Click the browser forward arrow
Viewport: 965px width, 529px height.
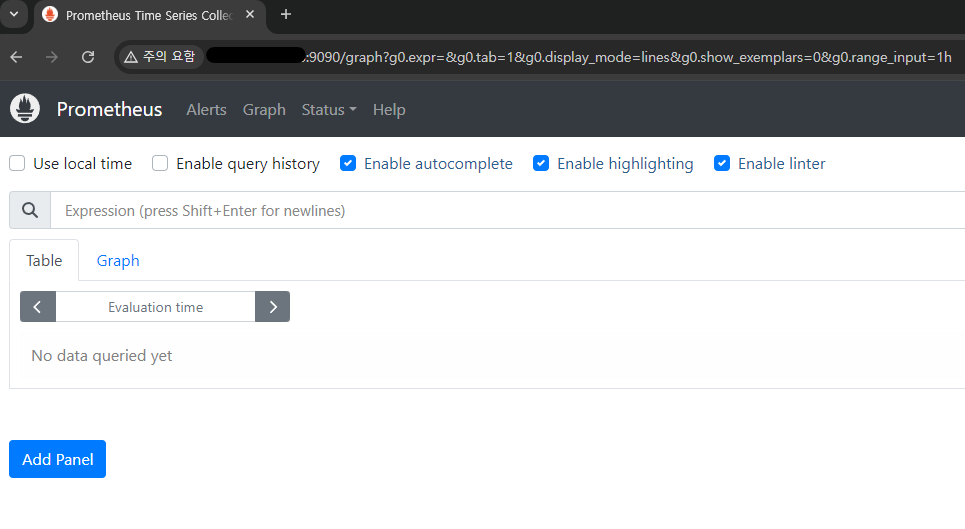[x=52, y=57]
